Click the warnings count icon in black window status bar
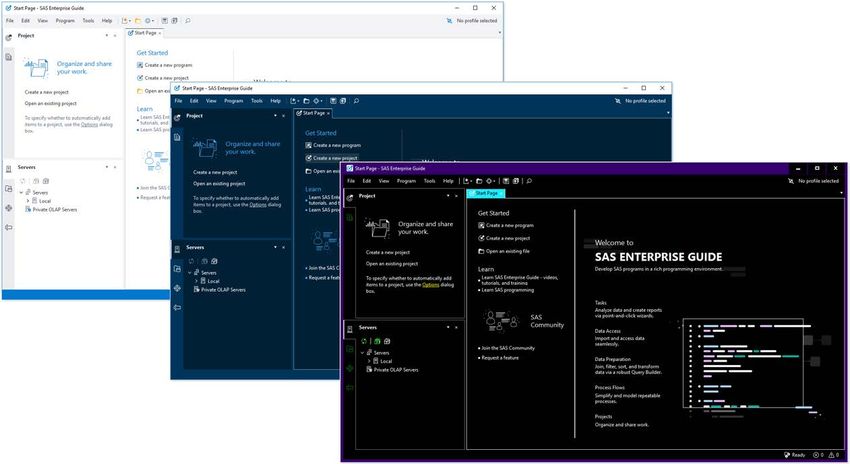The width and height of the screenshot is (850, 464). tap(832, 455)
